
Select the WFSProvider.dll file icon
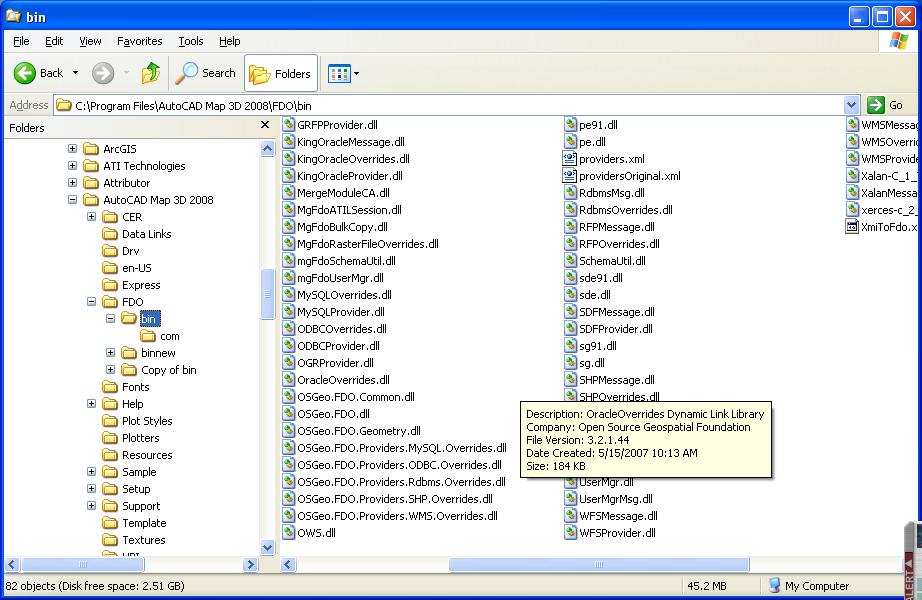[570, 533]
